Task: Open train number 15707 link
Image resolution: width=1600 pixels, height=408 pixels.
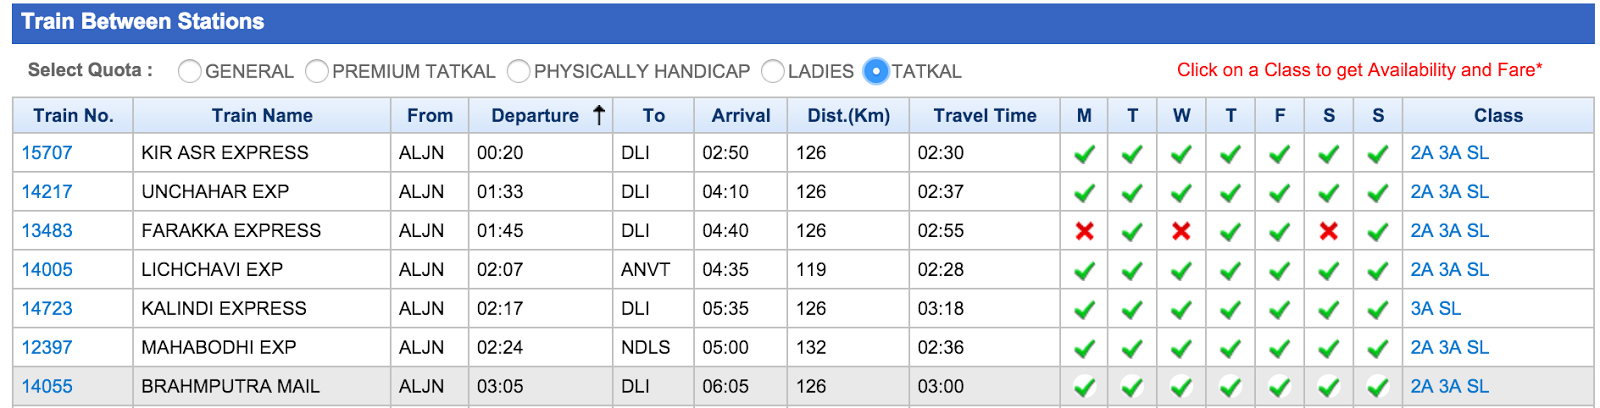Action: coord(47,153)
